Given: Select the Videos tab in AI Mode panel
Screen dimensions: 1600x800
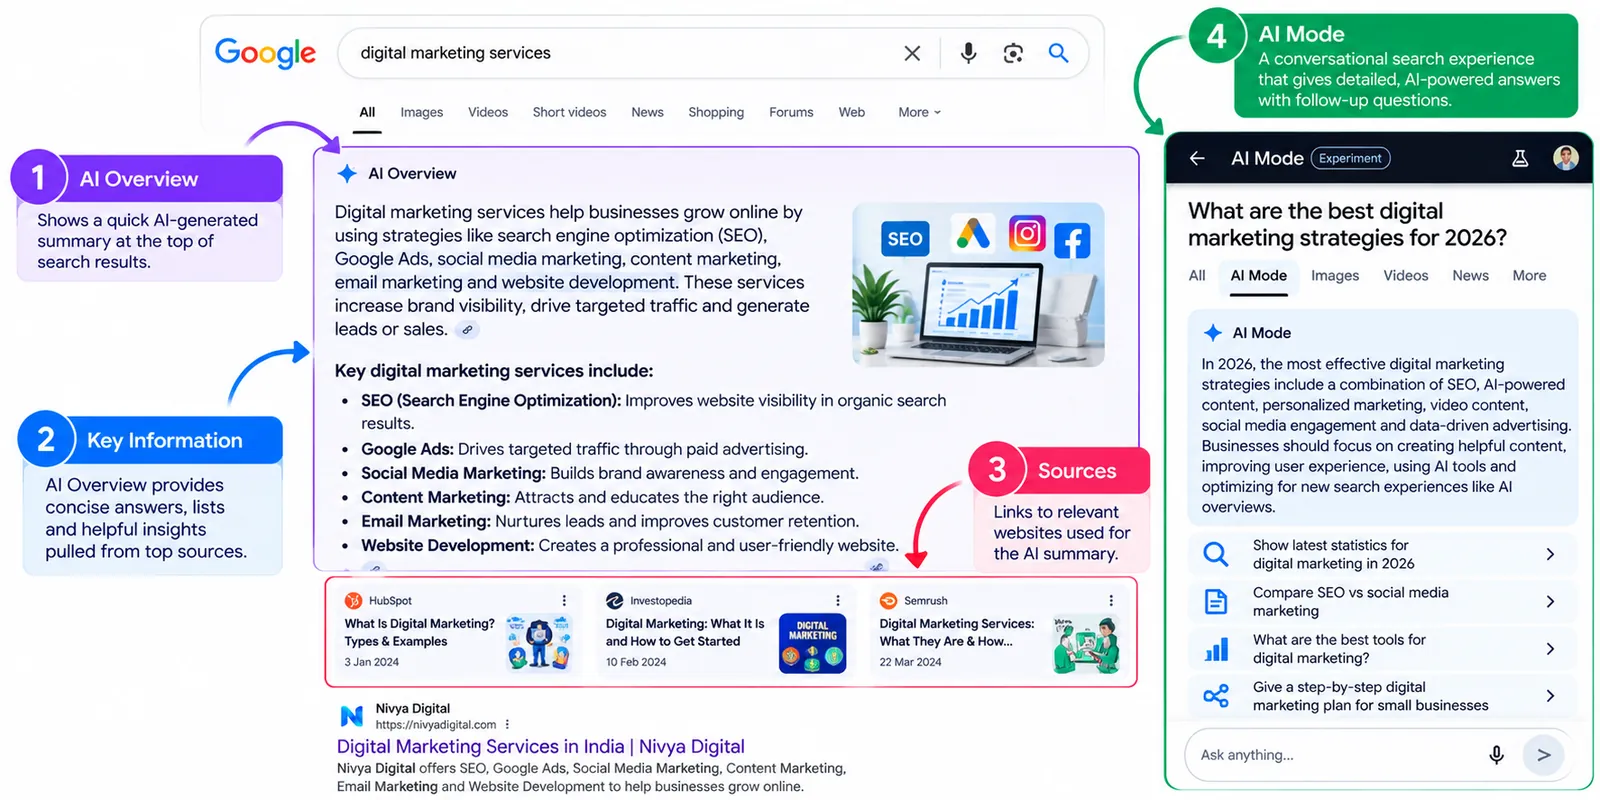Looking at the screenshot, I should click(1405, 275).
